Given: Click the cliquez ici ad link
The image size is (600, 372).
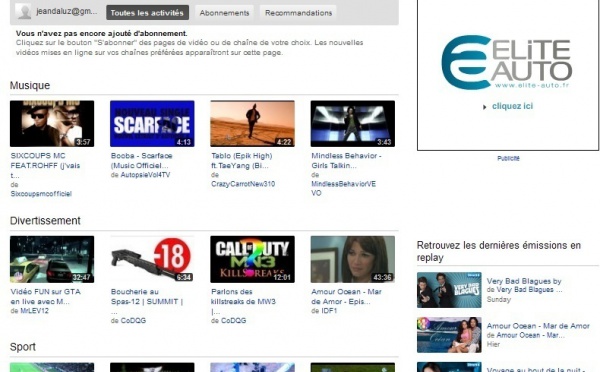Looking at the screenshot, I should [x=512, y=106].
